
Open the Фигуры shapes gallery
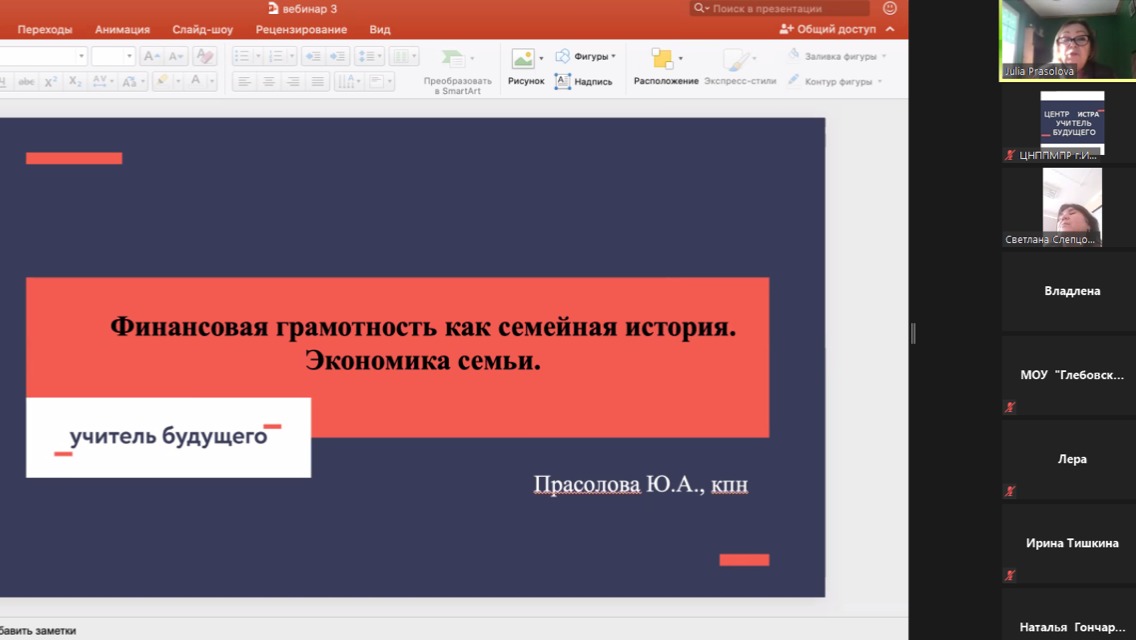(584, 55)
